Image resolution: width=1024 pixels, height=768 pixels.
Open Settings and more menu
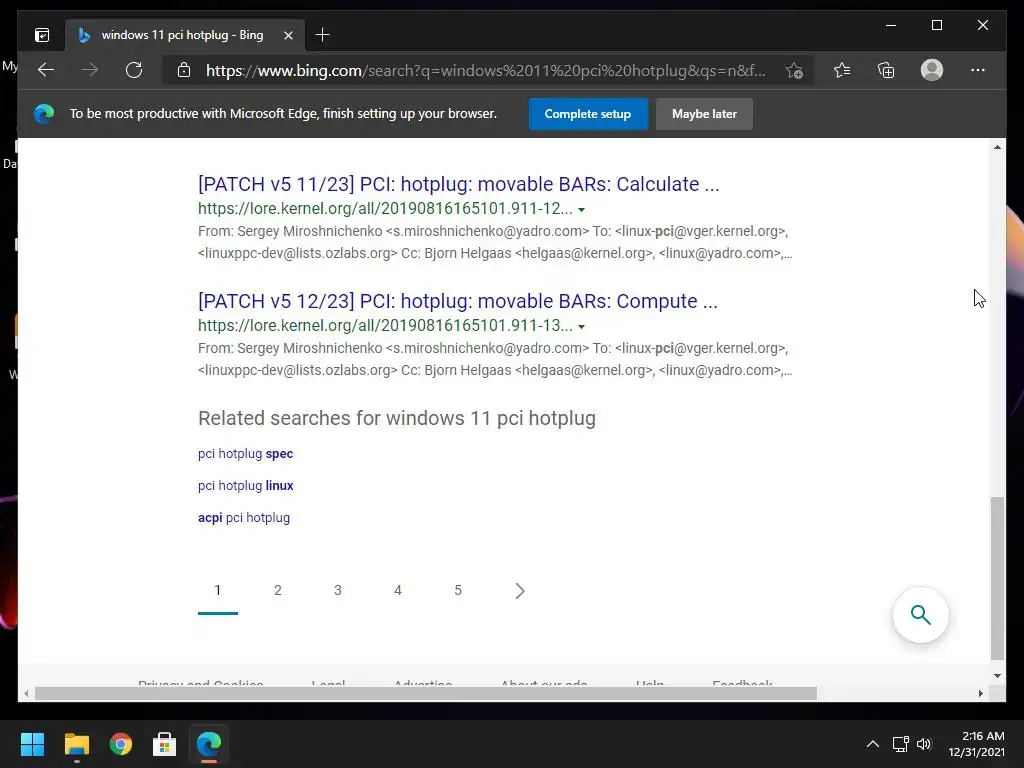978,70
